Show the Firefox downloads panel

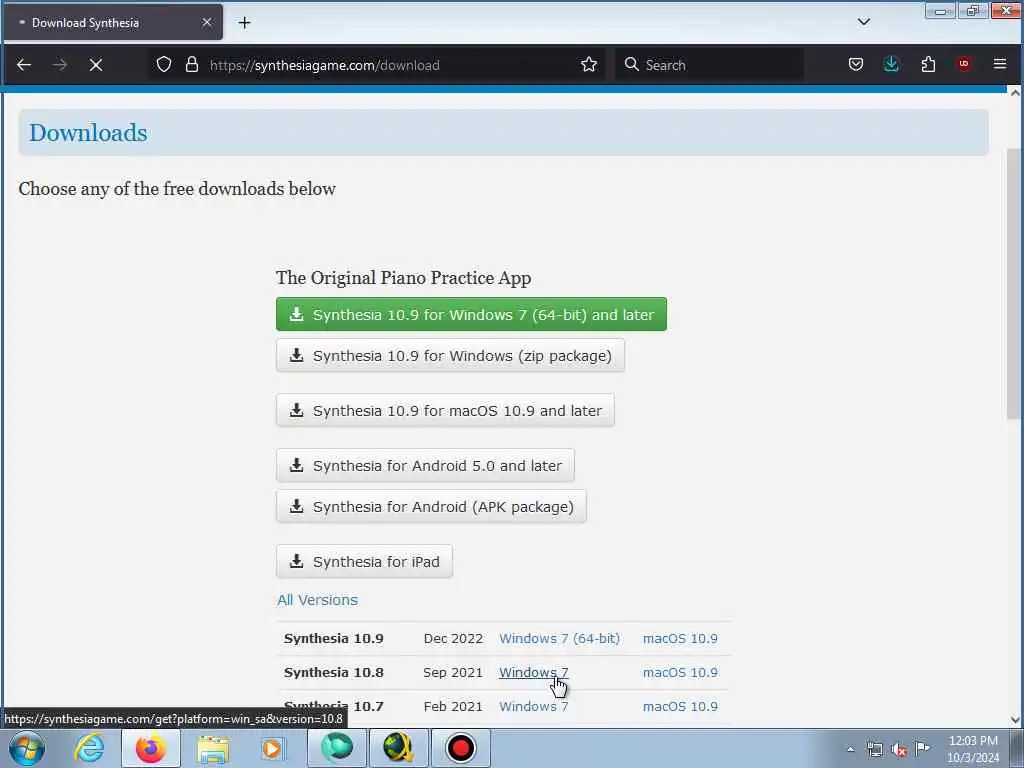click(x=891, y=64)
